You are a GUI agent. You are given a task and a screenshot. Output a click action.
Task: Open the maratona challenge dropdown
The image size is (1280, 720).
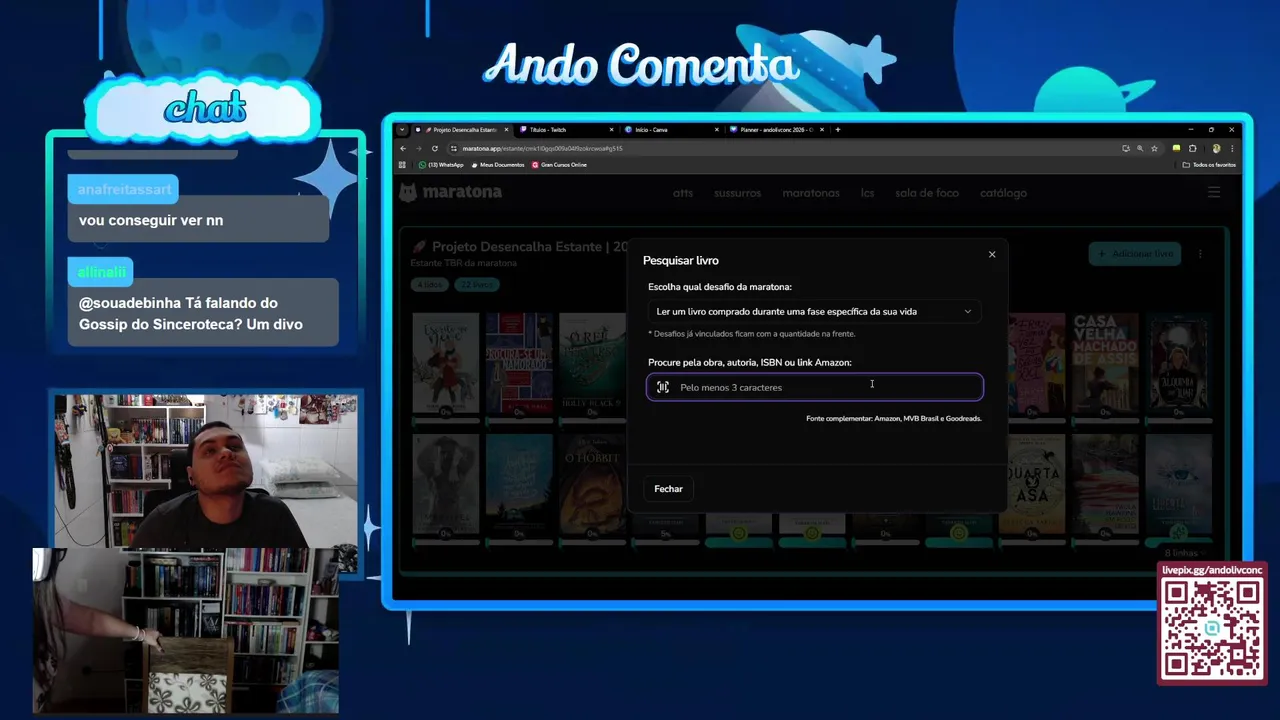tap(814, 311)
